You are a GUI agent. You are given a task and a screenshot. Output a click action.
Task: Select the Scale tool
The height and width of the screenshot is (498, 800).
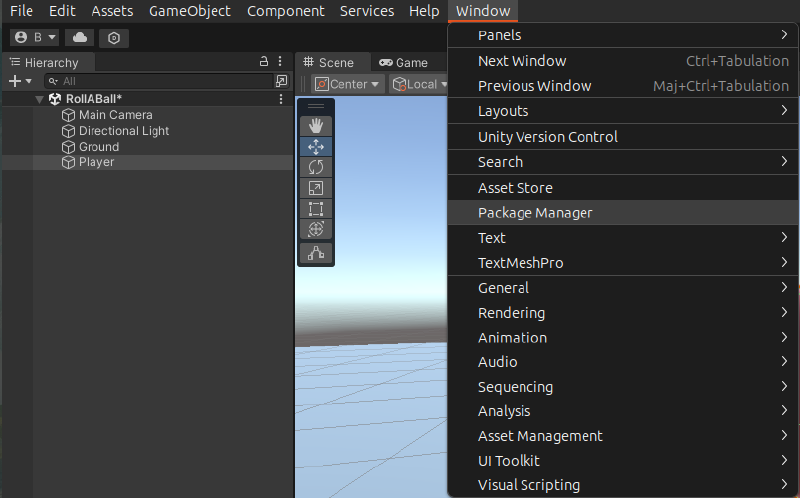coord(316,188)
